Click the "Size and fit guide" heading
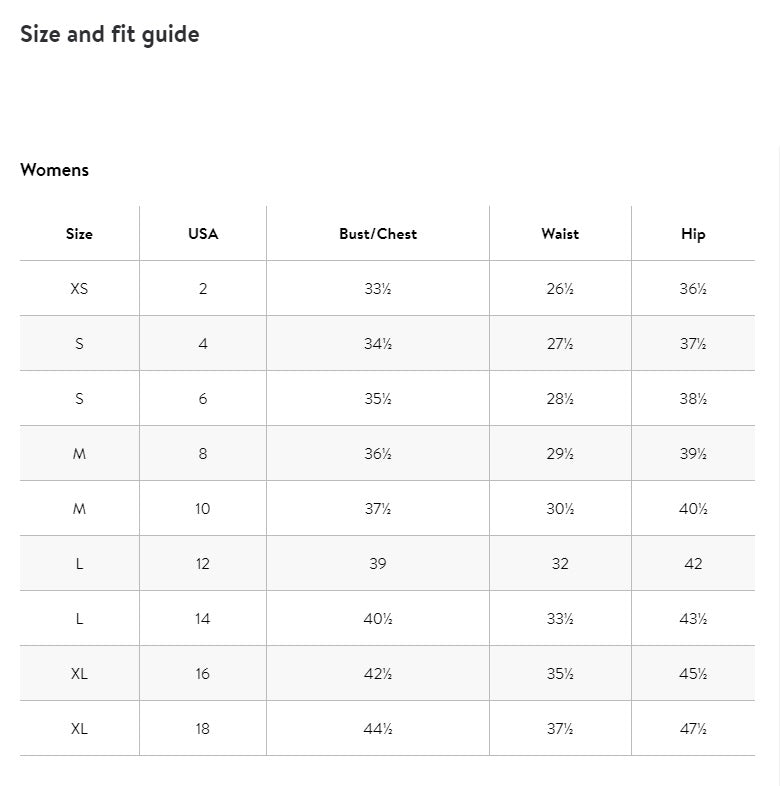This screenshot has width=780, height=786. tap(110, 34)
